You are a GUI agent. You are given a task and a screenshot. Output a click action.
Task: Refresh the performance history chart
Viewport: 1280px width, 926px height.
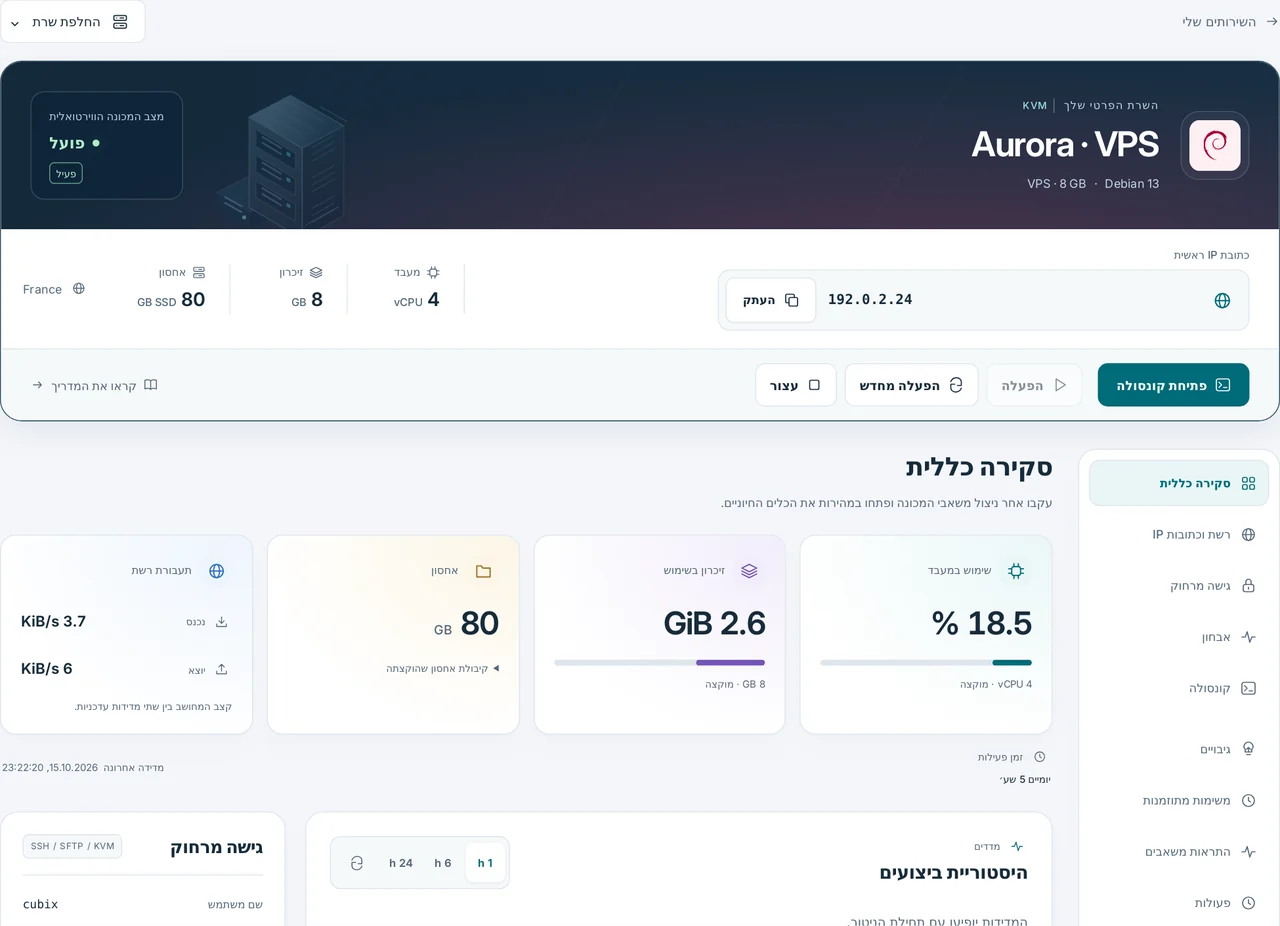click(356, 863)
